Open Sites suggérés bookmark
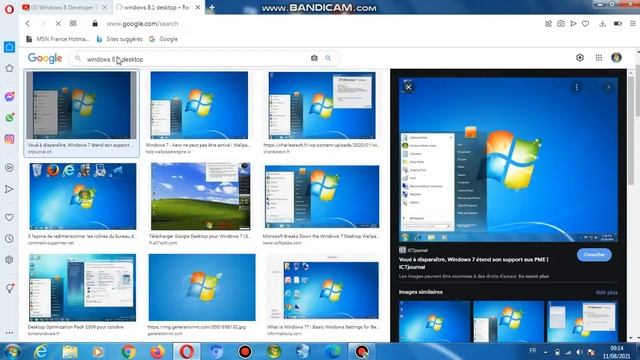The width and height of the screenshot is (640, 360). point(120,39)
